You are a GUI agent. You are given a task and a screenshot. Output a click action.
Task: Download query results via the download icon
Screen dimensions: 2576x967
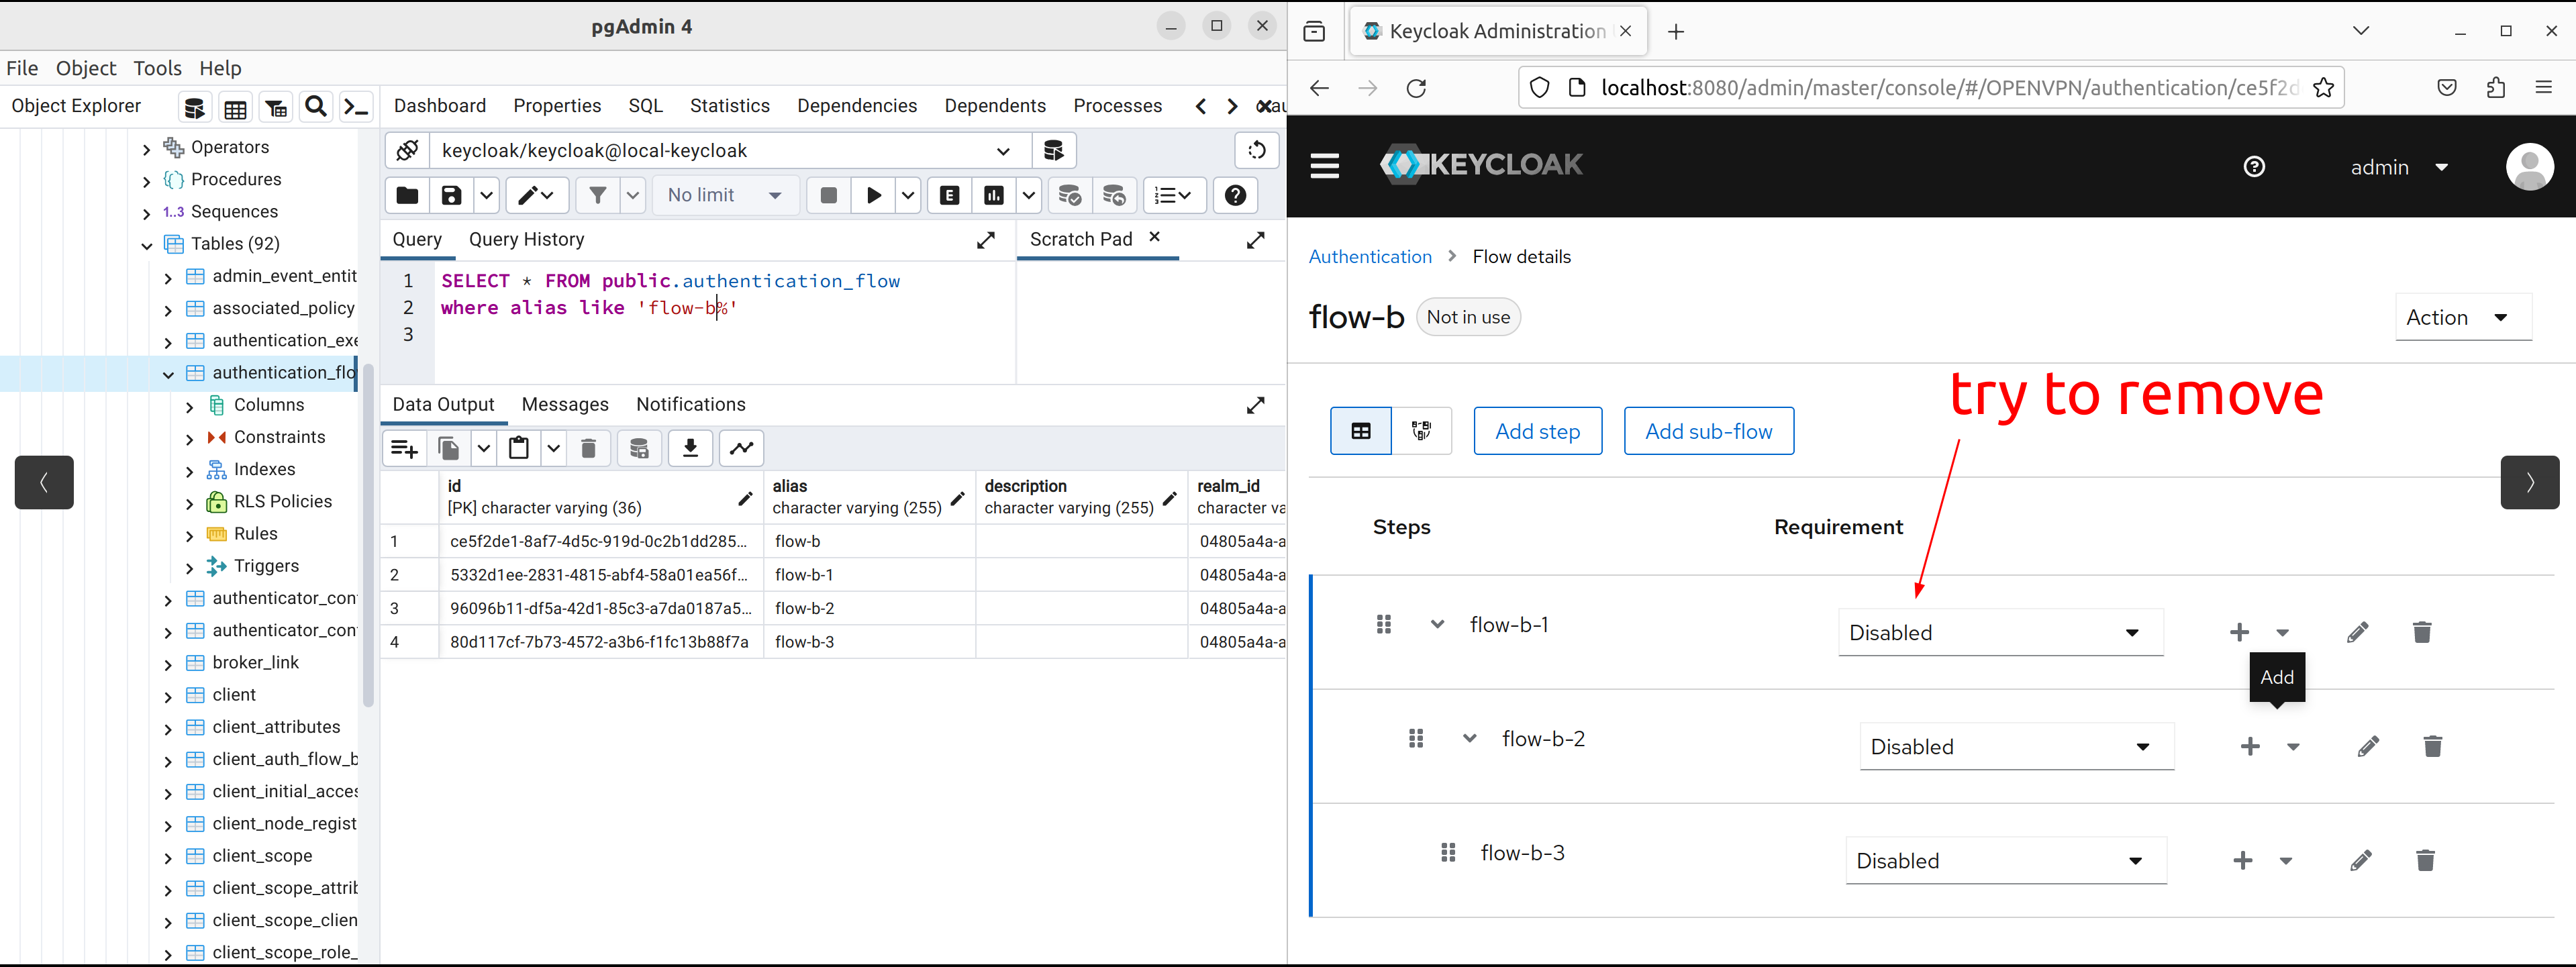coord(689,448)
